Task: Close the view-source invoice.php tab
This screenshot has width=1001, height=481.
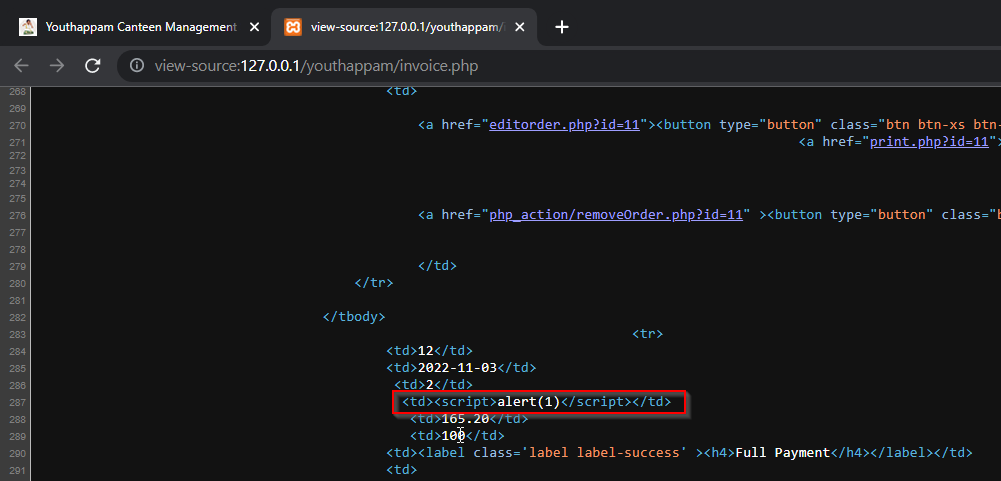Action: [520, 27]
